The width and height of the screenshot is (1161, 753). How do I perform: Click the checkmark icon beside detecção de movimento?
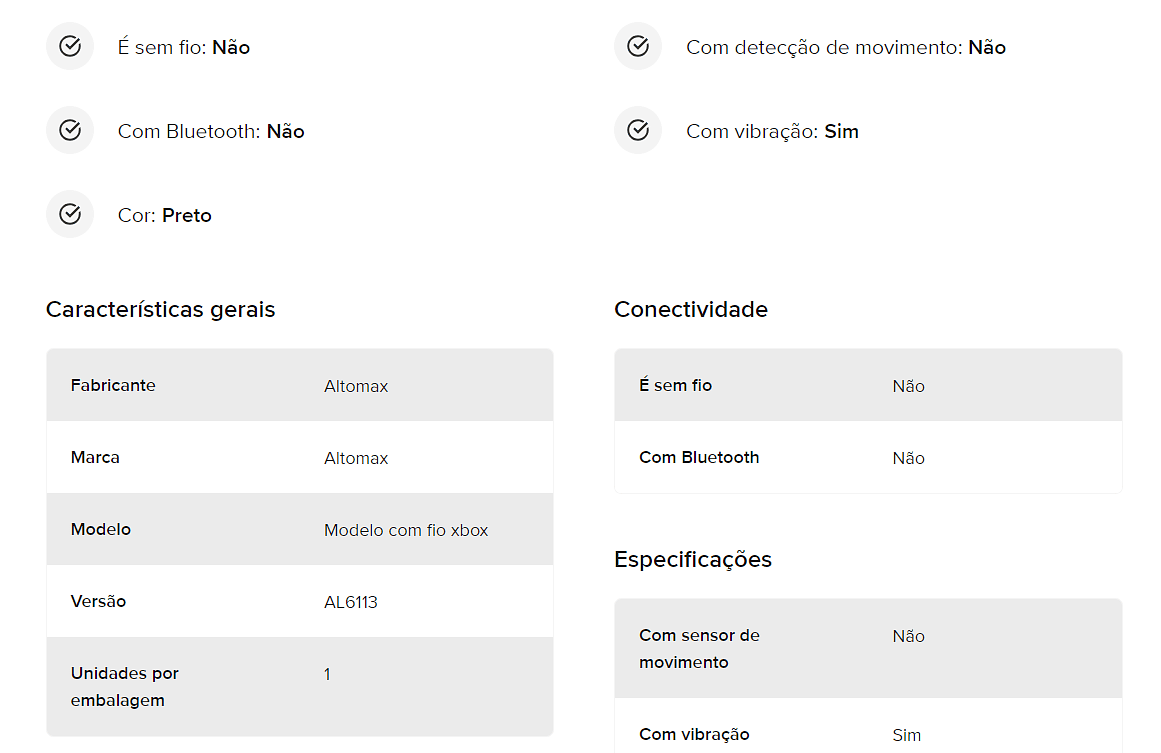click(638, 47)
